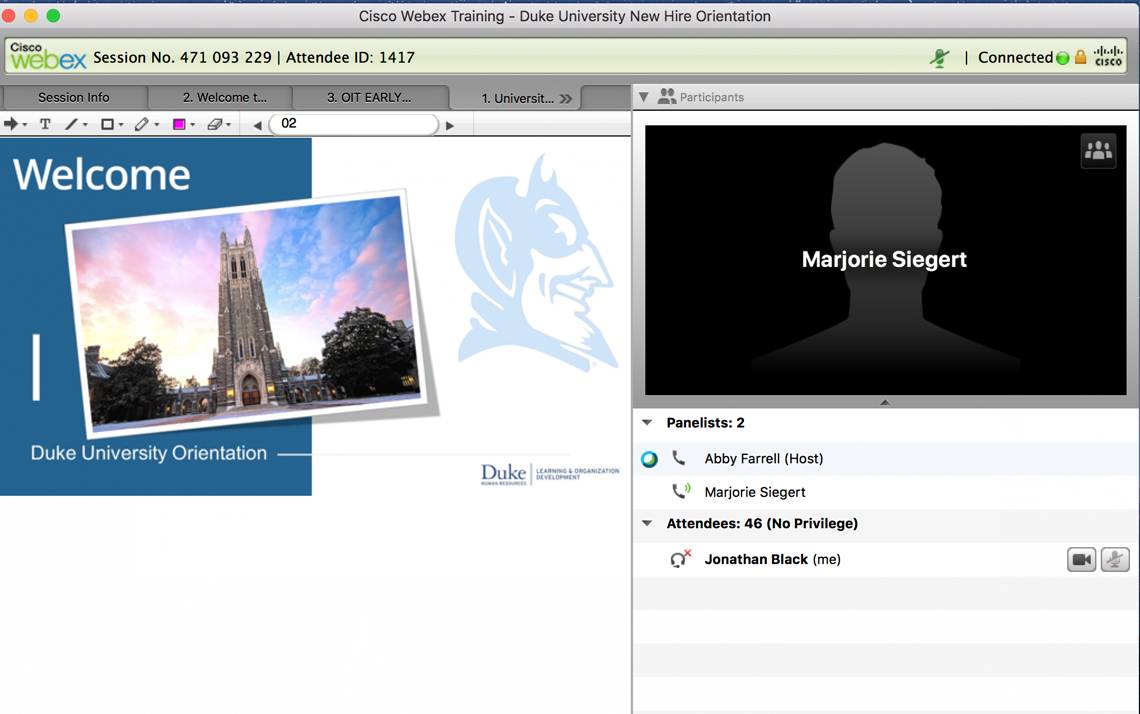This screenshot has height=714, width=1140.
Task: Click the presenter ball icon next to Abby Farrell
Action: point(649,459)
